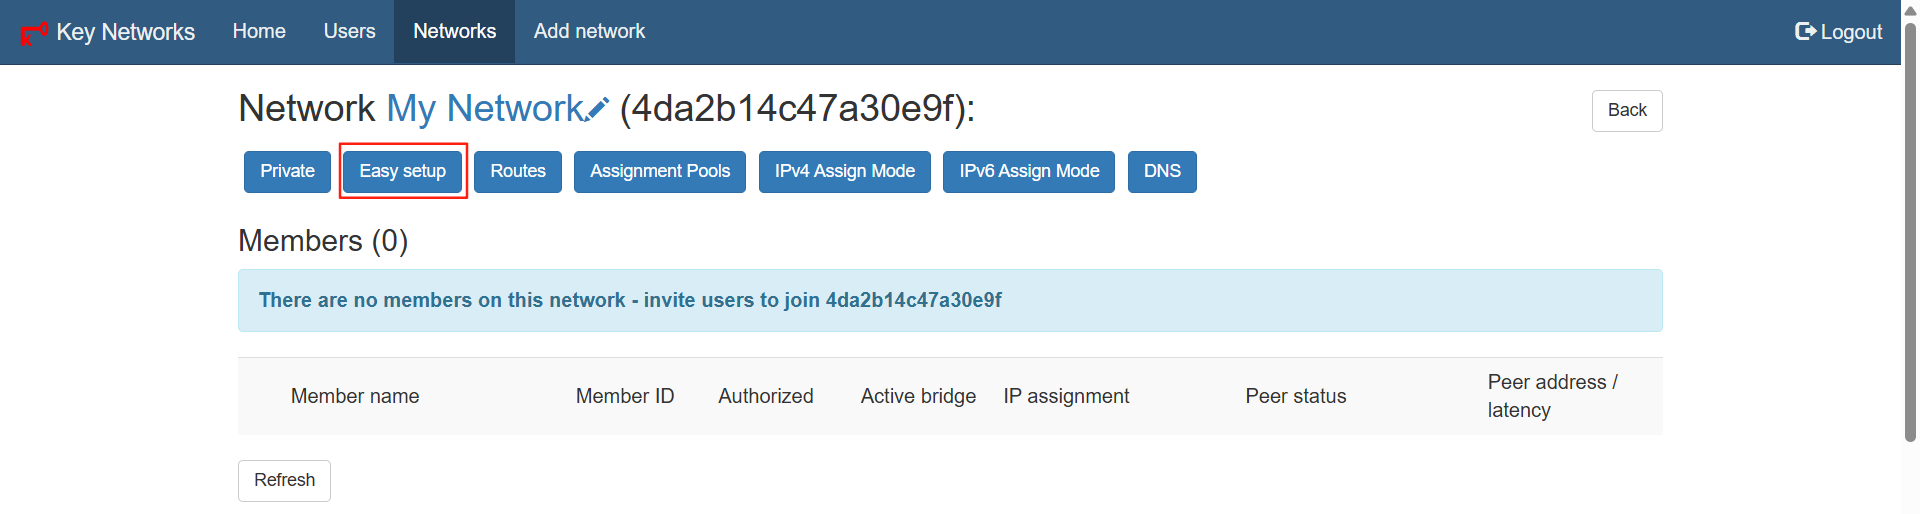Image resolution: width=1920 pixels, height=514 pixels.
Task: Open the Users menu item
Action: (x=349, y=32)
